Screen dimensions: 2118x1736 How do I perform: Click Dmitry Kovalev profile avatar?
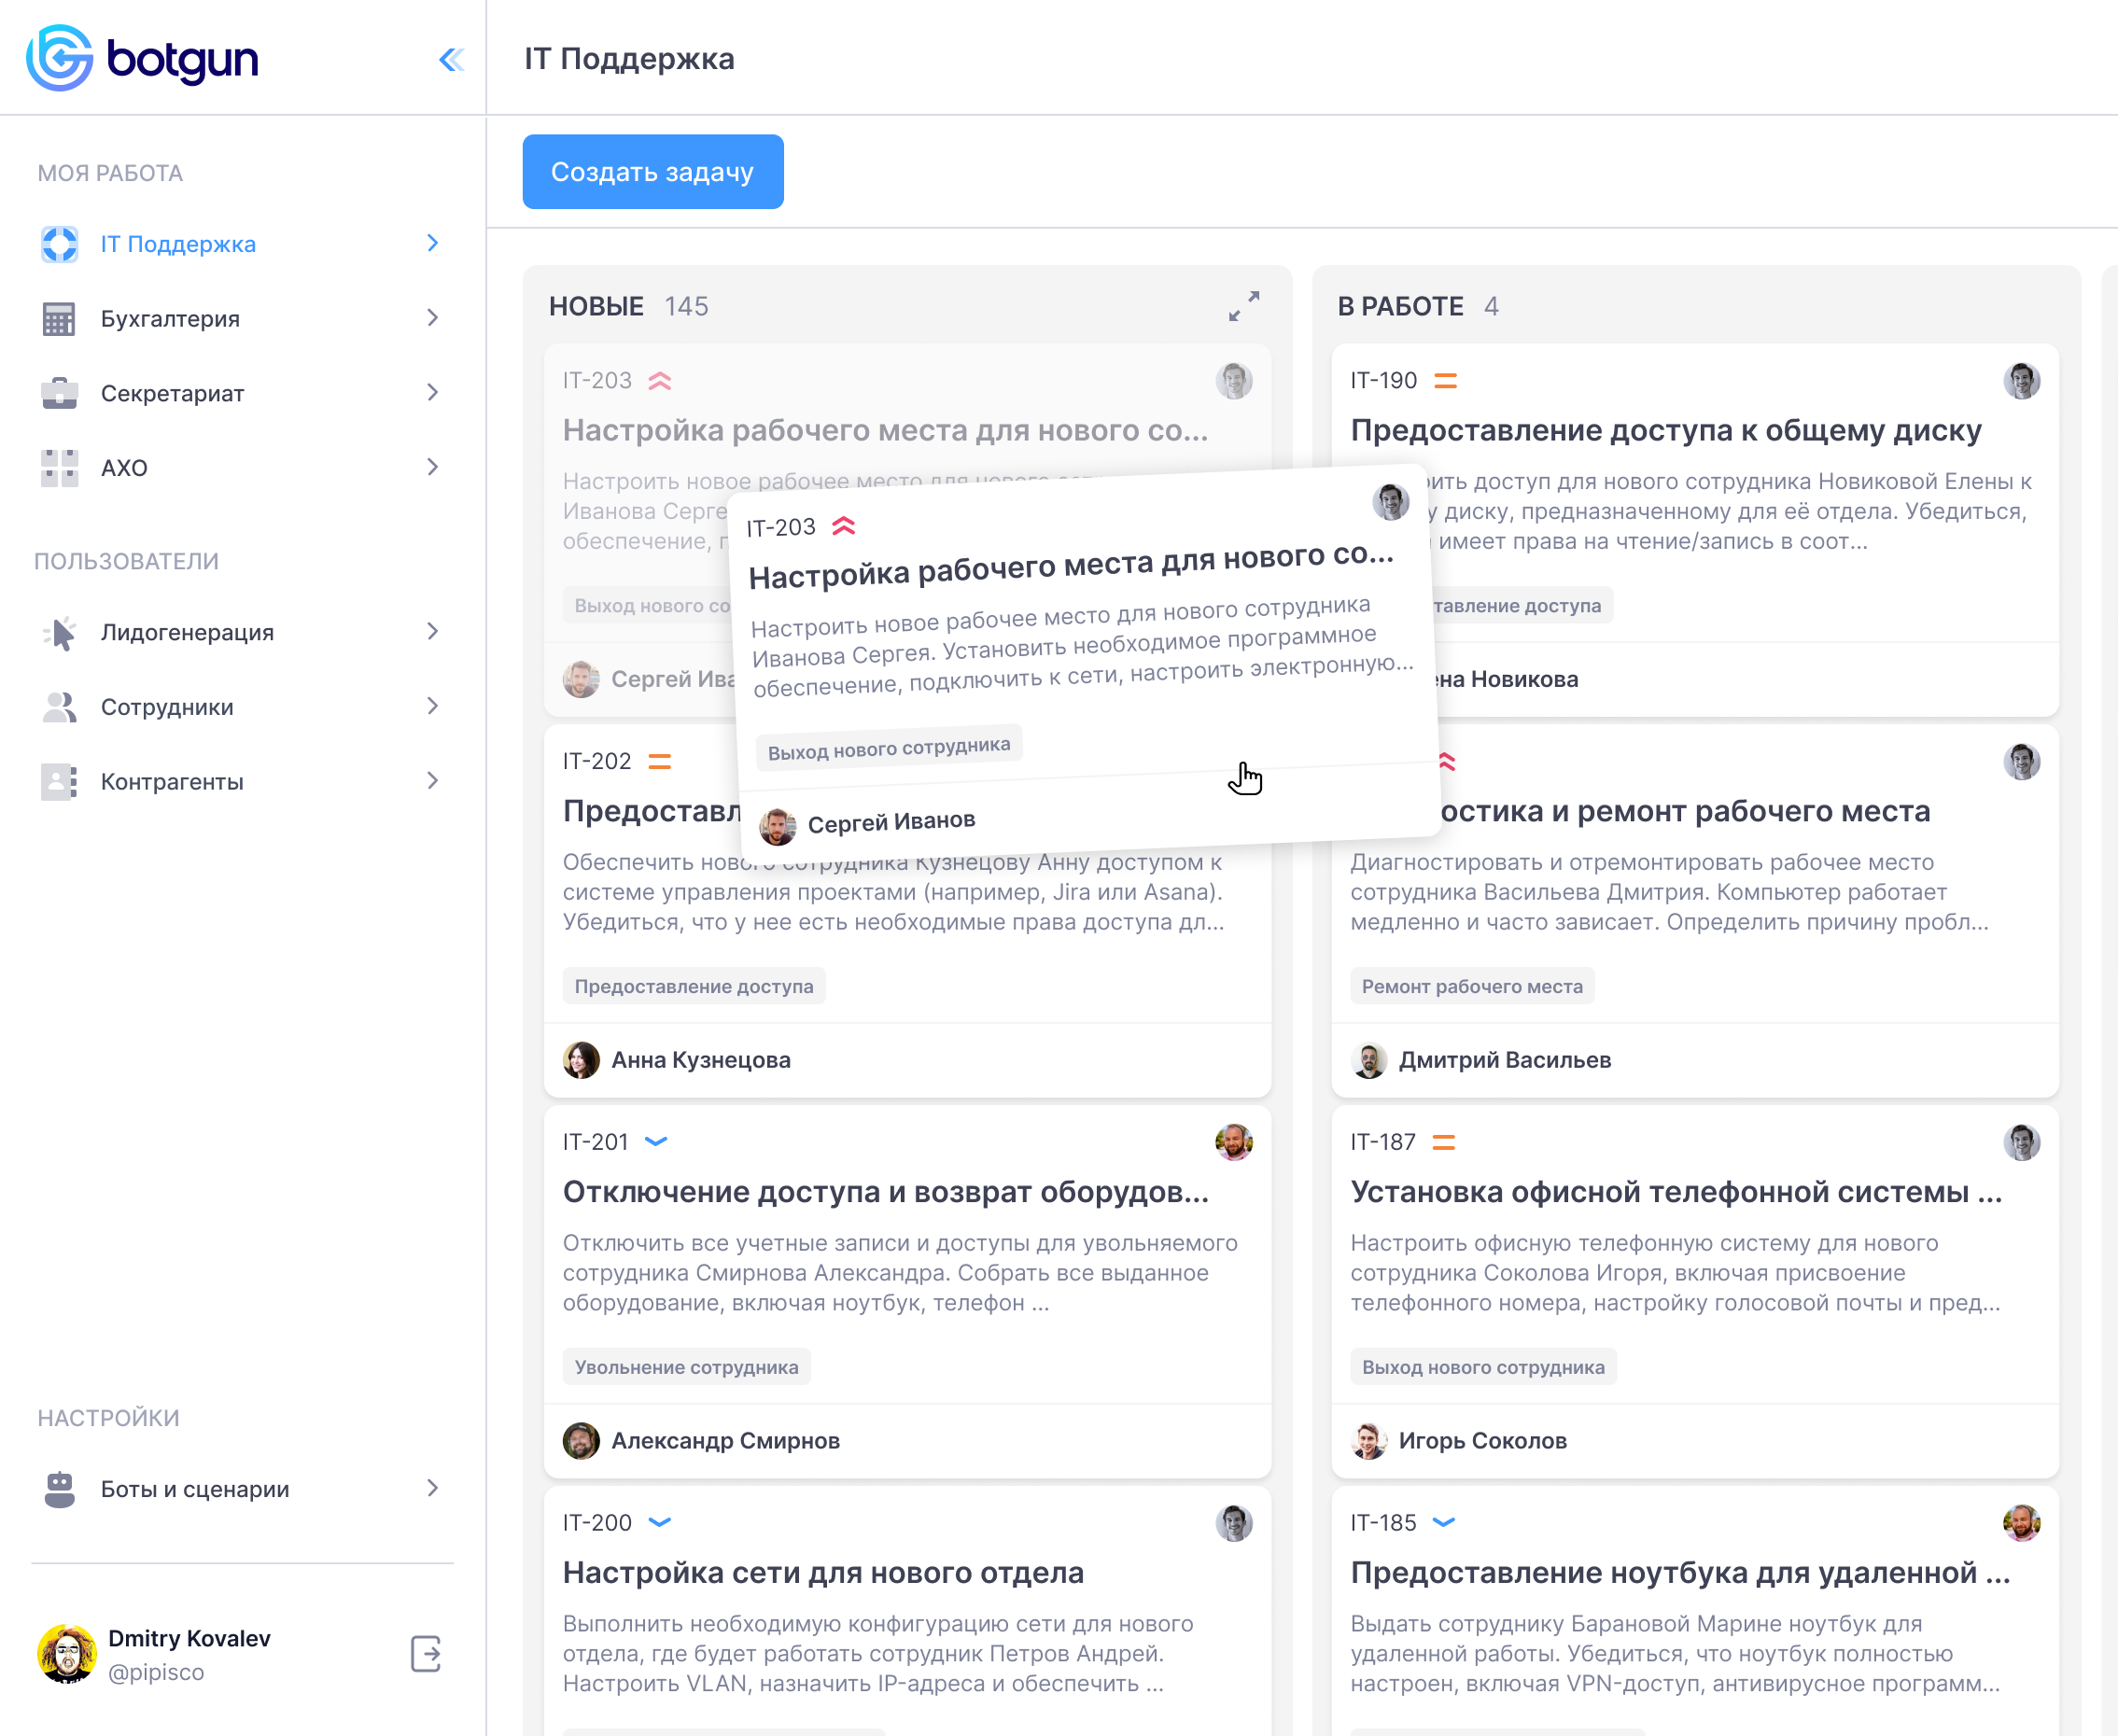pos(67,1654)
